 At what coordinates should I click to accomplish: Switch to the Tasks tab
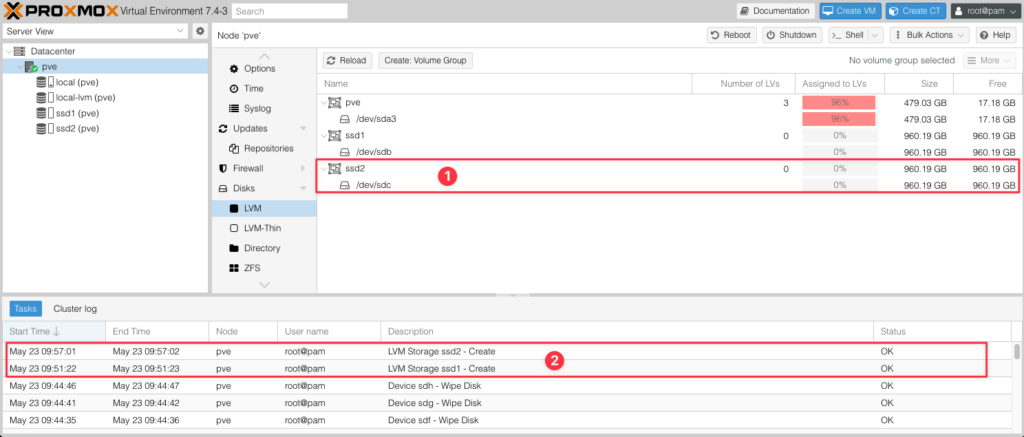pos(25,309)
